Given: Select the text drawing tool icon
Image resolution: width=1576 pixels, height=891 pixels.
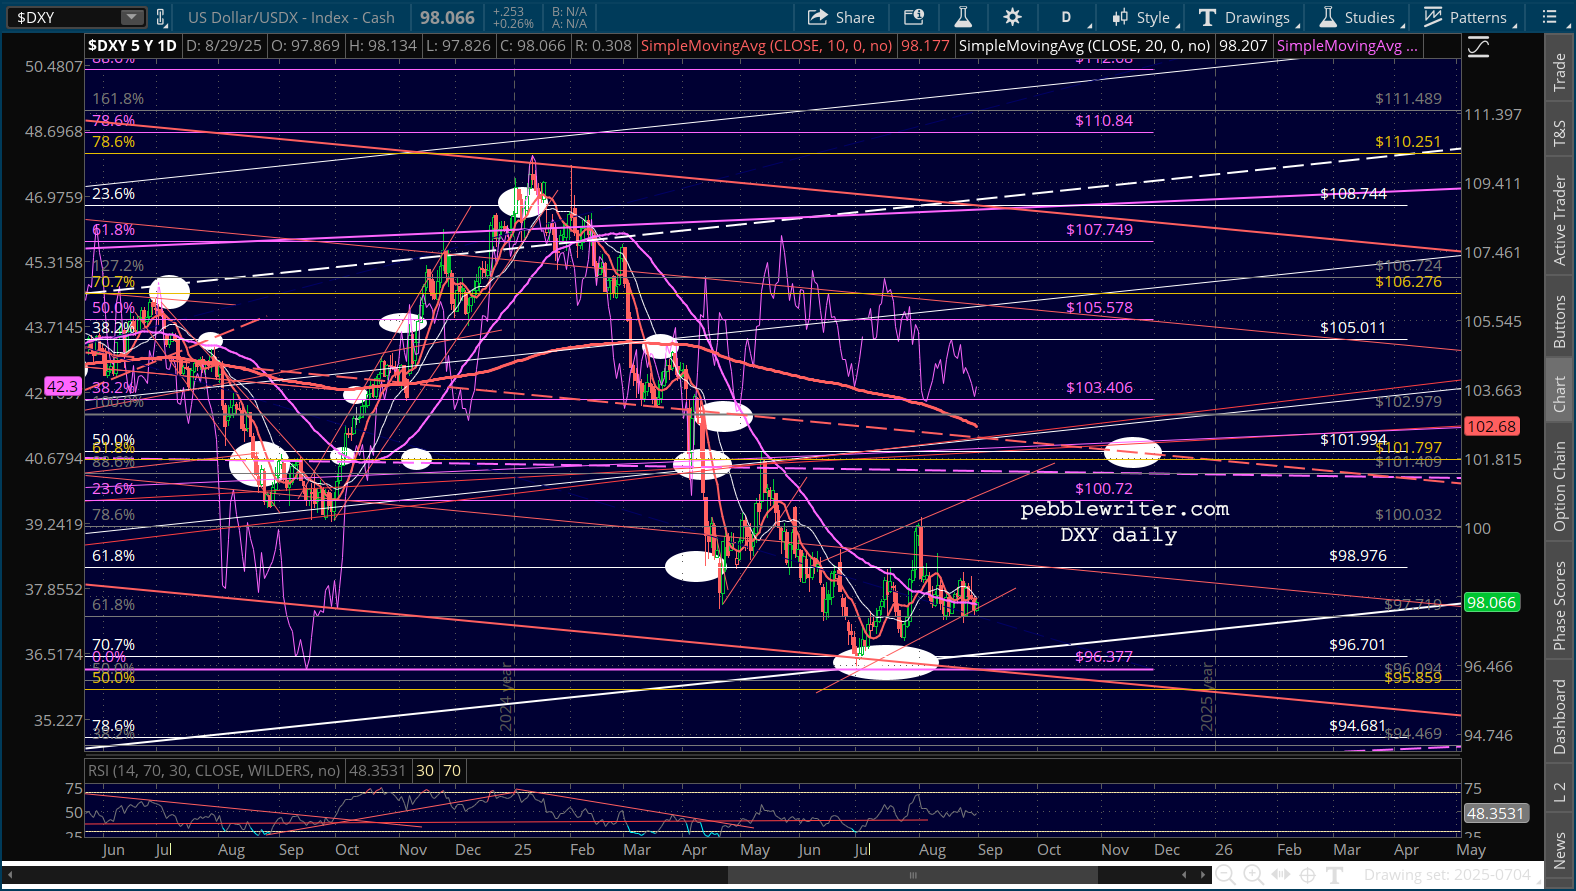Looking at the screenshot, I should pos(1334,875).
